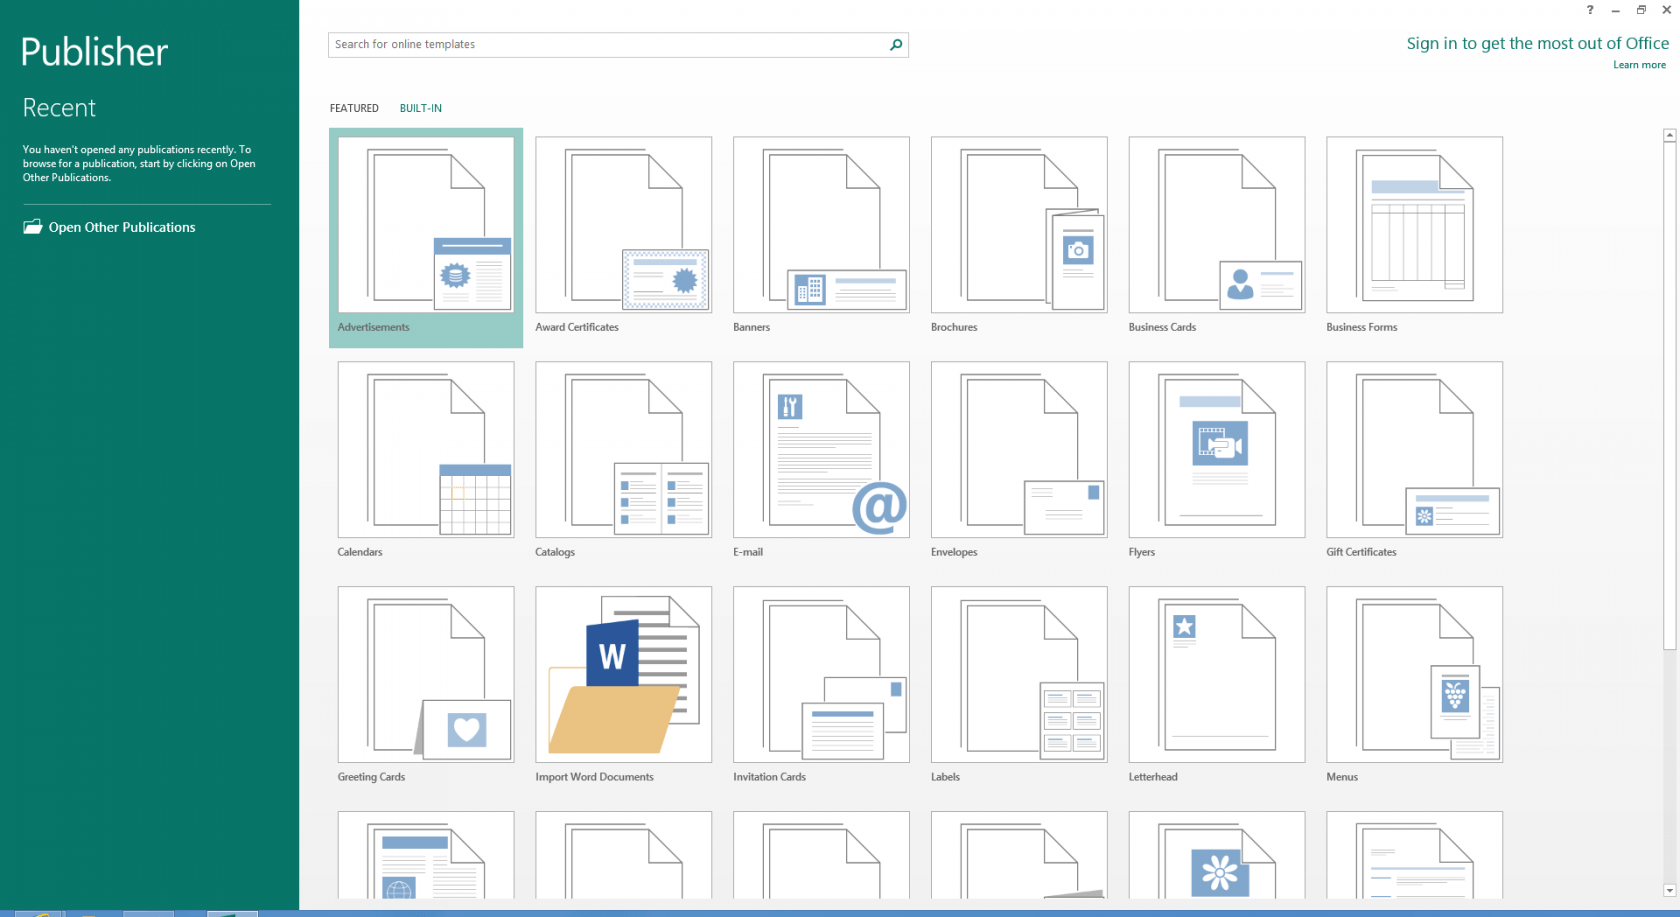Click the Import Word Documents label text
1680x917 pixels.
coord(594,777)
